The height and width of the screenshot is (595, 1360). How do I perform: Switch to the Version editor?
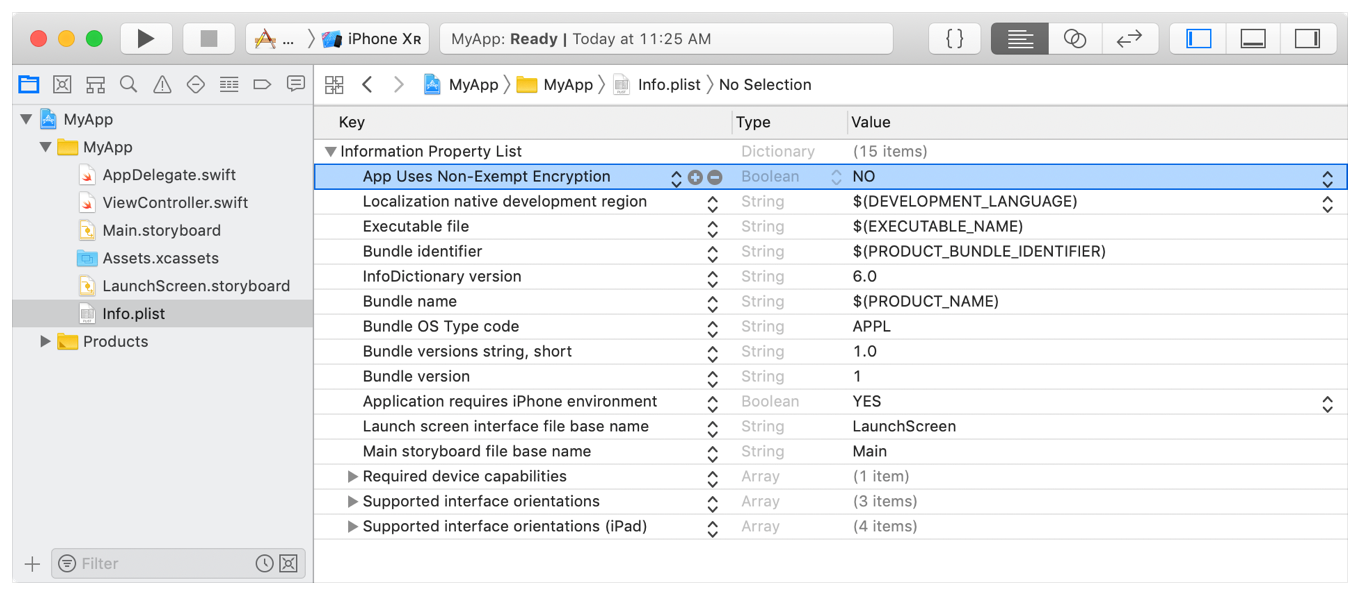(1129, 39)
